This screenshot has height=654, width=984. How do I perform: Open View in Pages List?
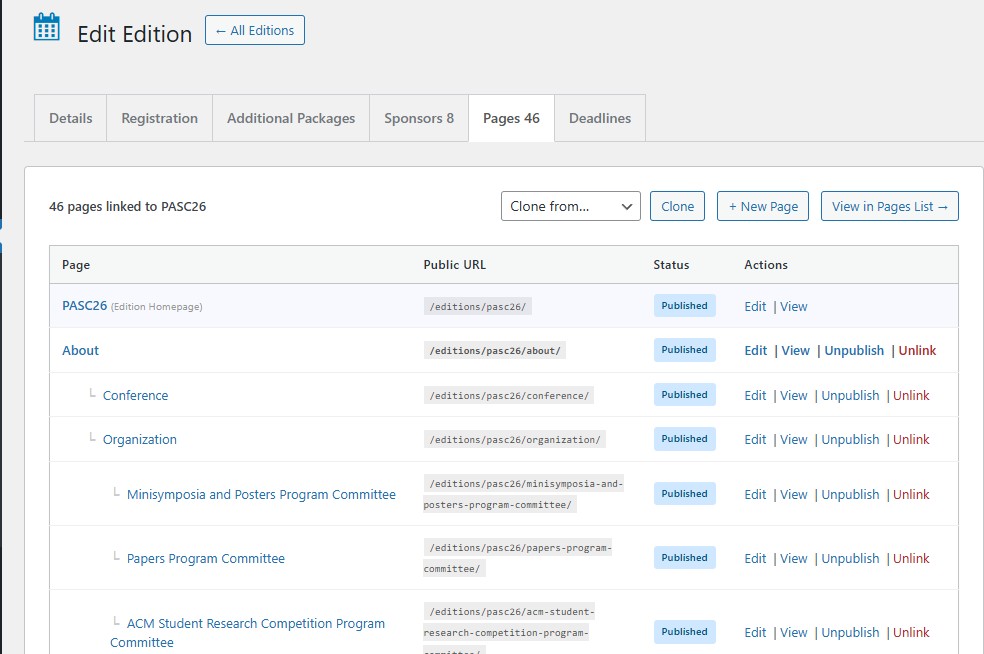click(x=889, y=206)
